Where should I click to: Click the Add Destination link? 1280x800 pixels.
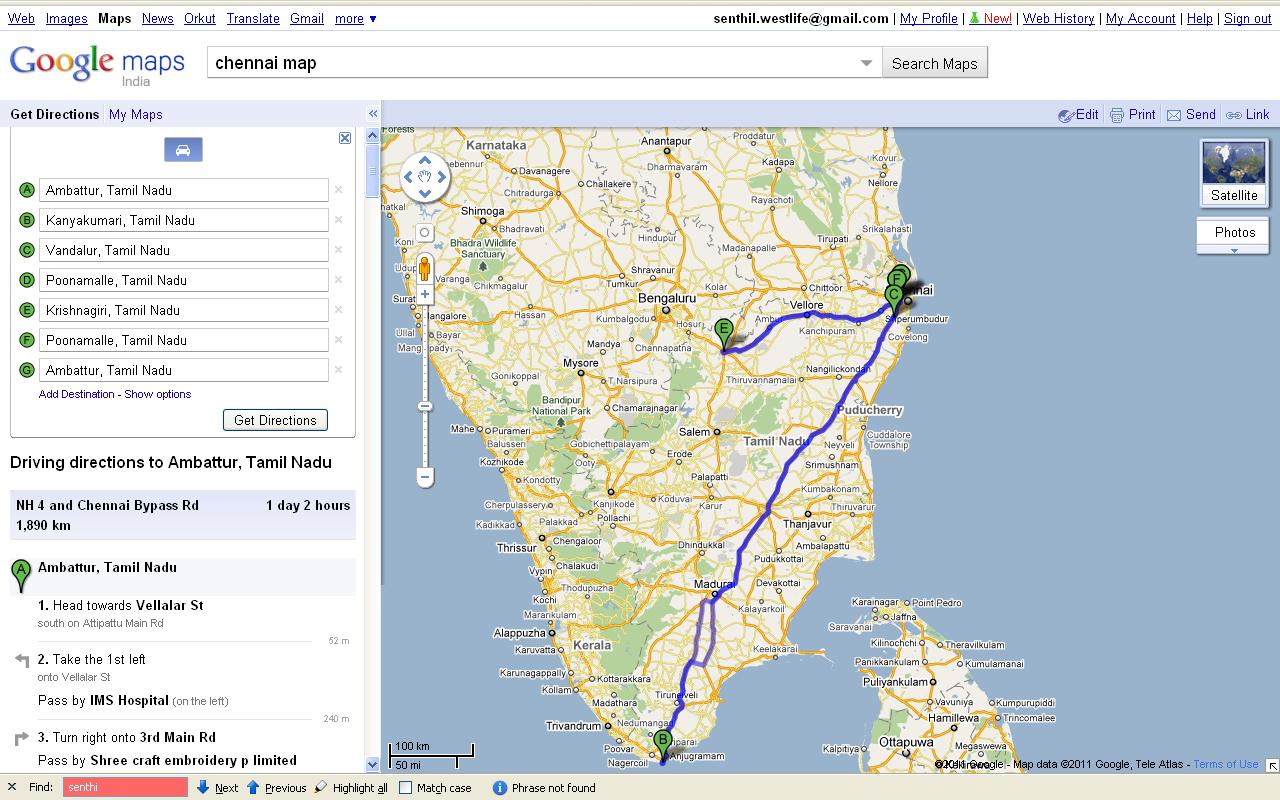pyautogui.click(x=77, y=394)
